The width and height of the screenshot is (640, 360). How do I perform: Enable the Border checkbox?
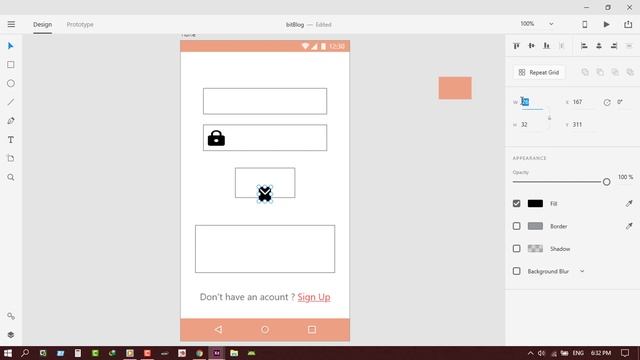[x=516, y=226]
